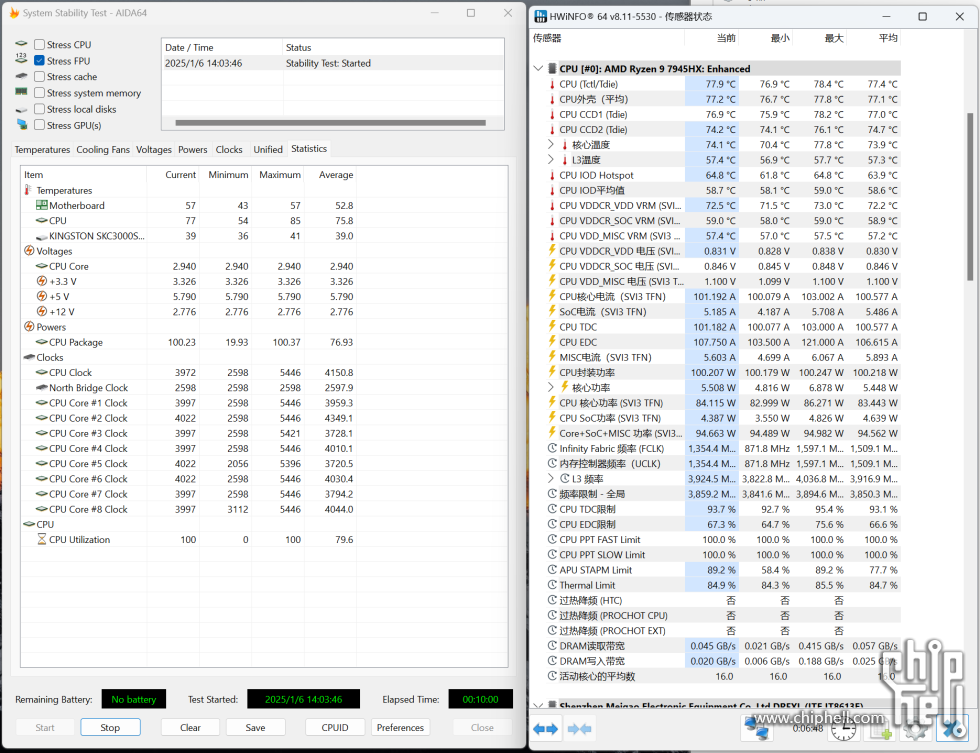Screen dimensions: 980x753
Task: Click the hourglass icon beside CPU Utilization
Action: coord(42,539)
